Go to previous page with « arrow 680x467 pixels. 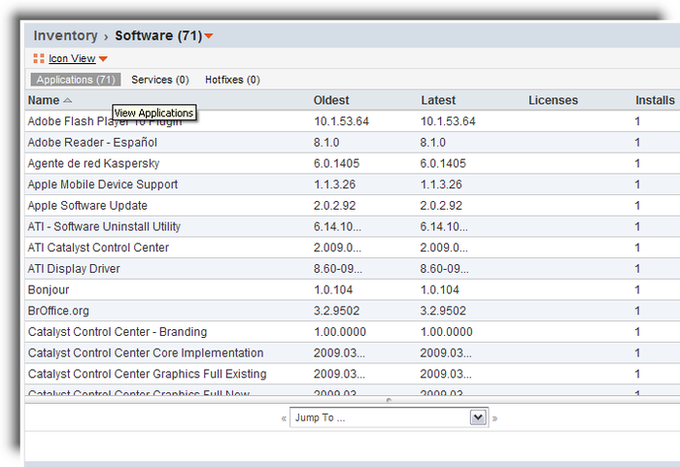pos(284,418)
